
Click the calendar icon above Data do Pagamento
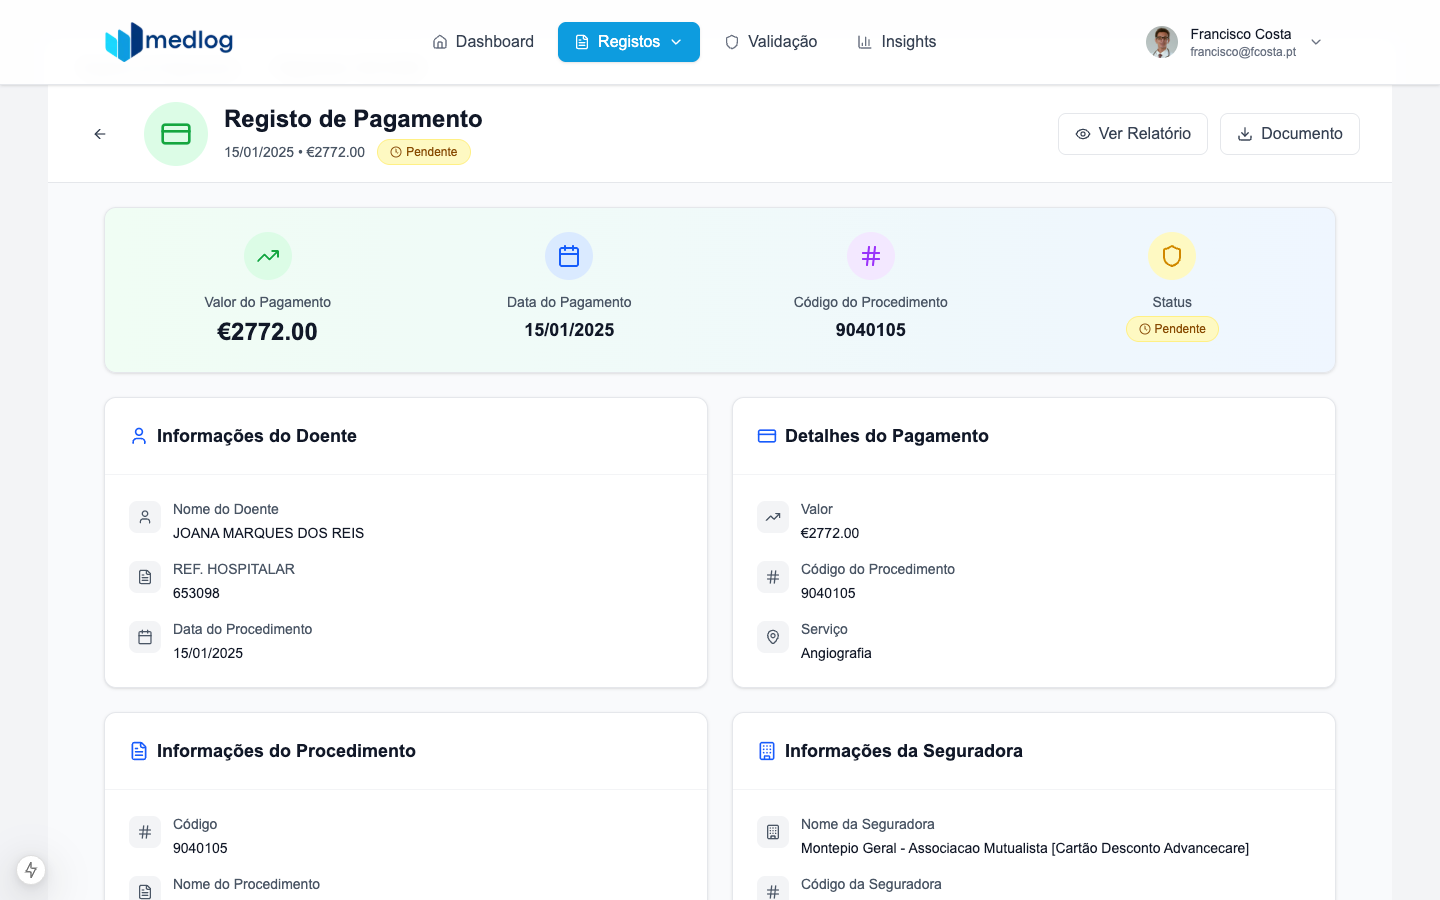pyautogui.click(x=569, y=256)
